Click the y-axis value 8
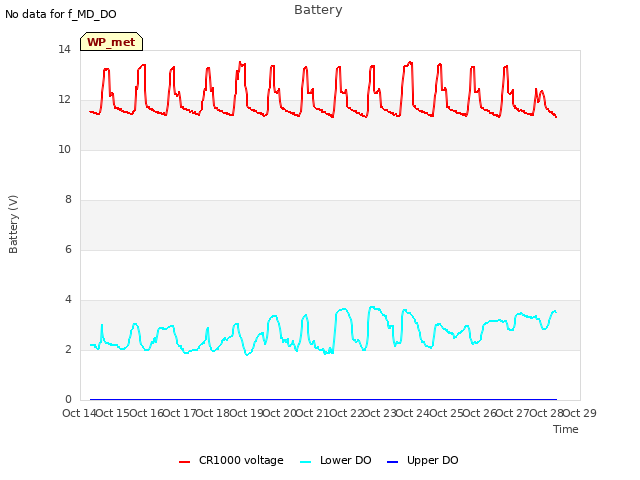640x480 pixels. (68, 200)
